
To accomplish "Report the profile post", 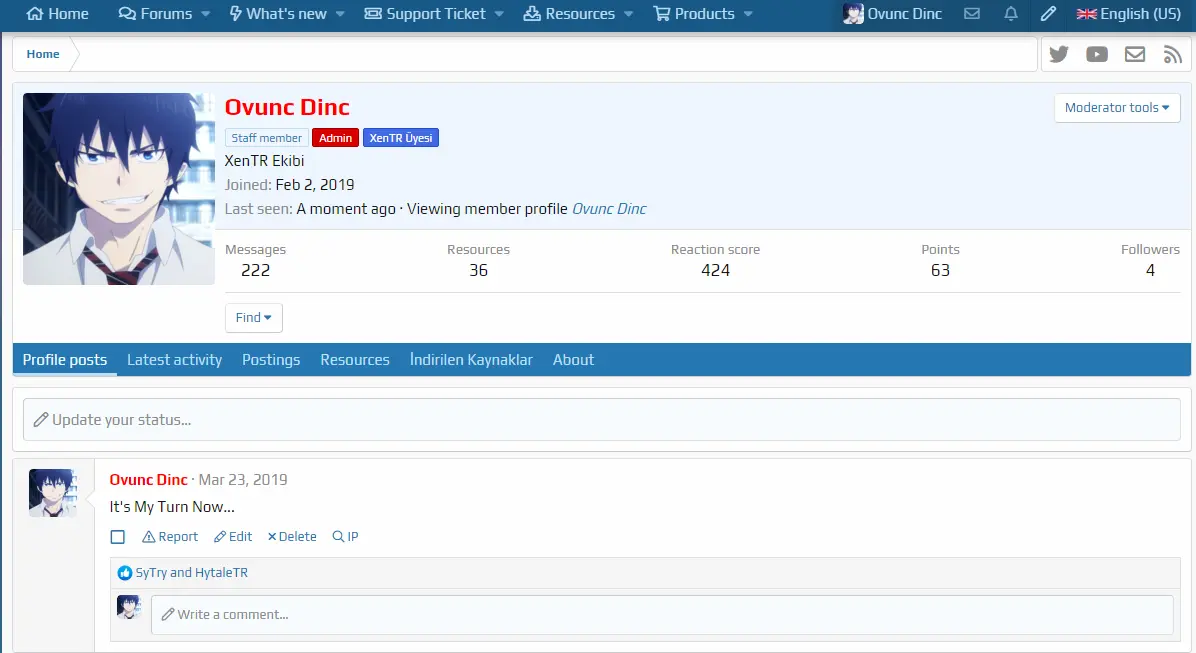I will [170, 537].
